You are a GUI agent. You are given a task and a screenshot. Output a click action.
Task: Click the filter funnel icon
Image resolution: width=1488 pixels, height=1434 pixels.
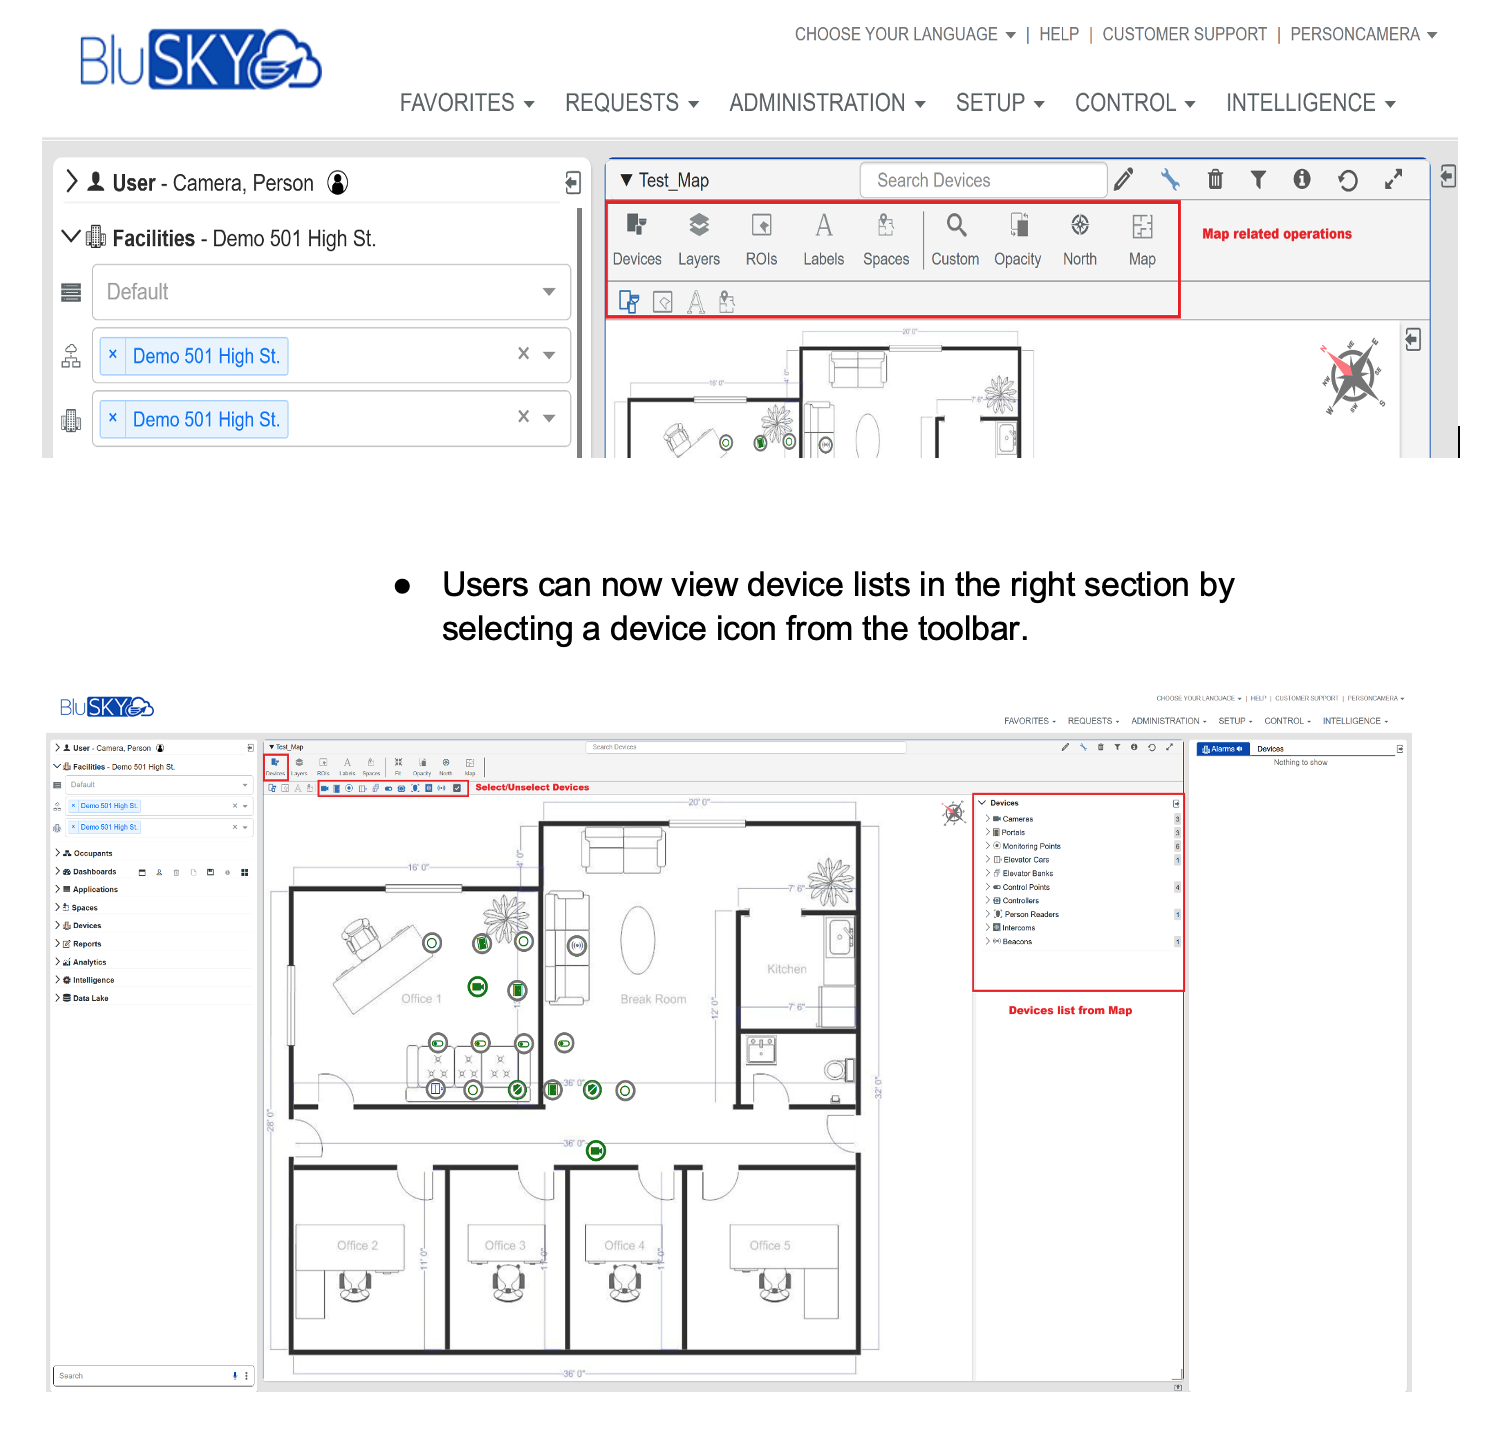[x=1258, y=180]
